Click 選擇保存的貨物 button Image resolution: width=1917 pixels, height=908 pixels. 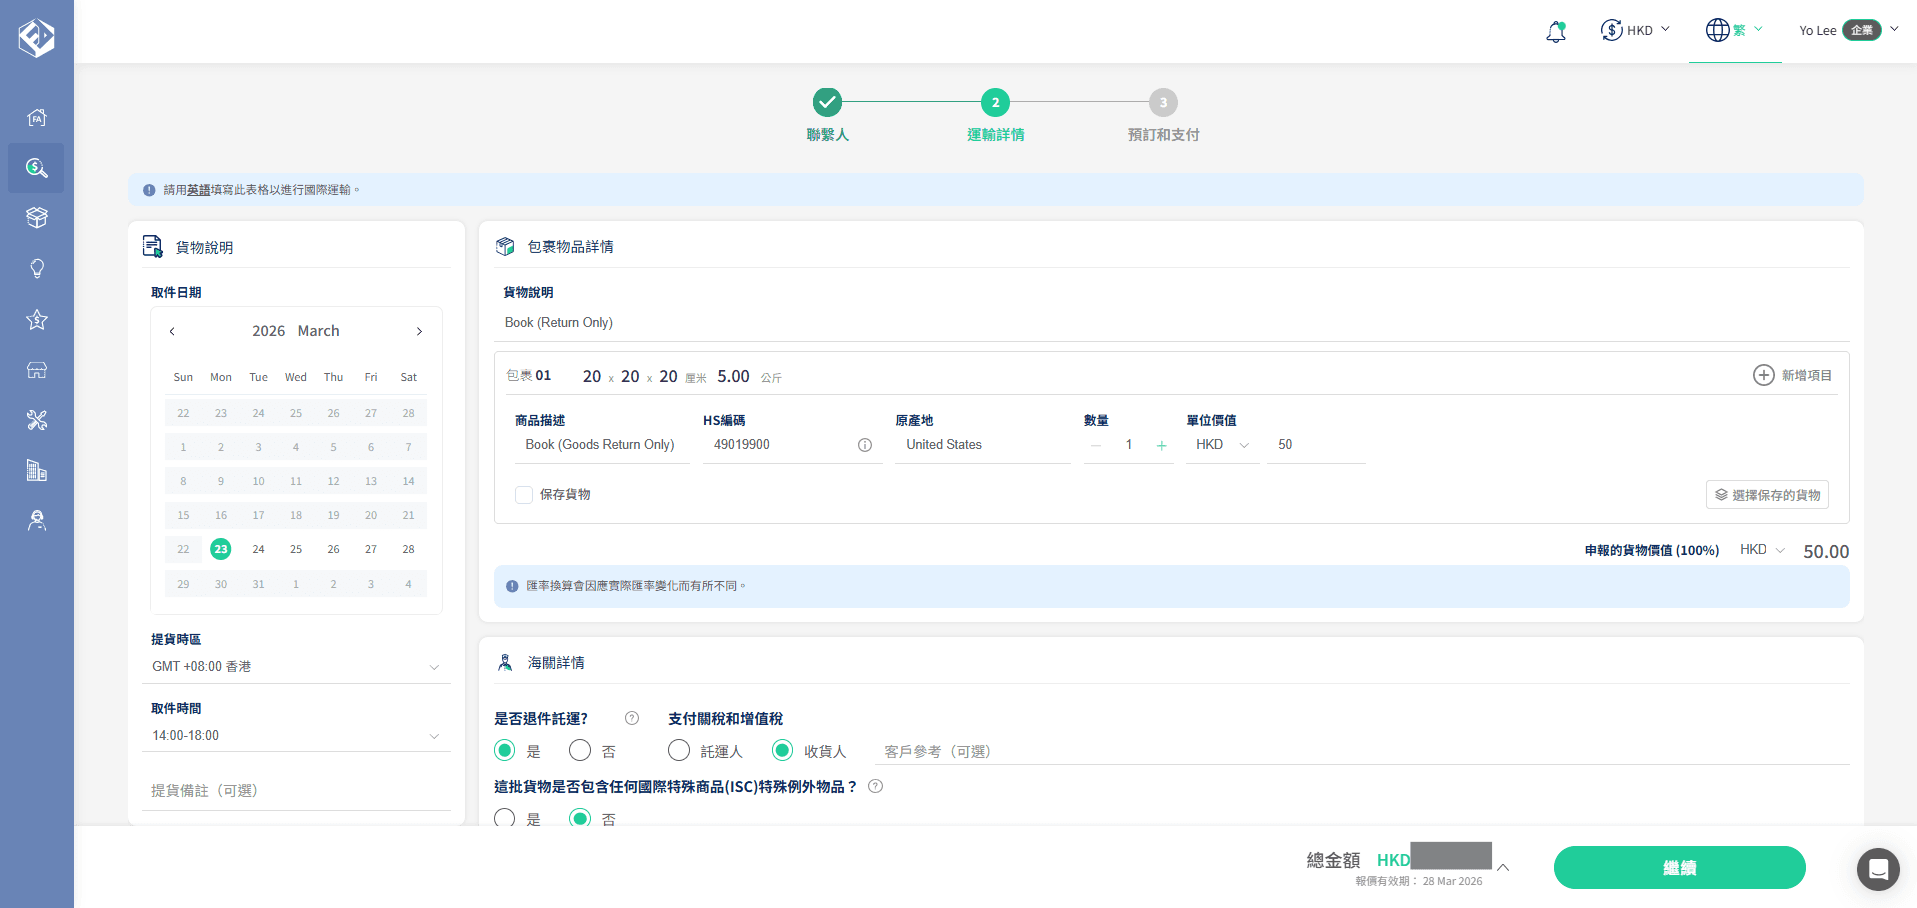click(1767, 495)
